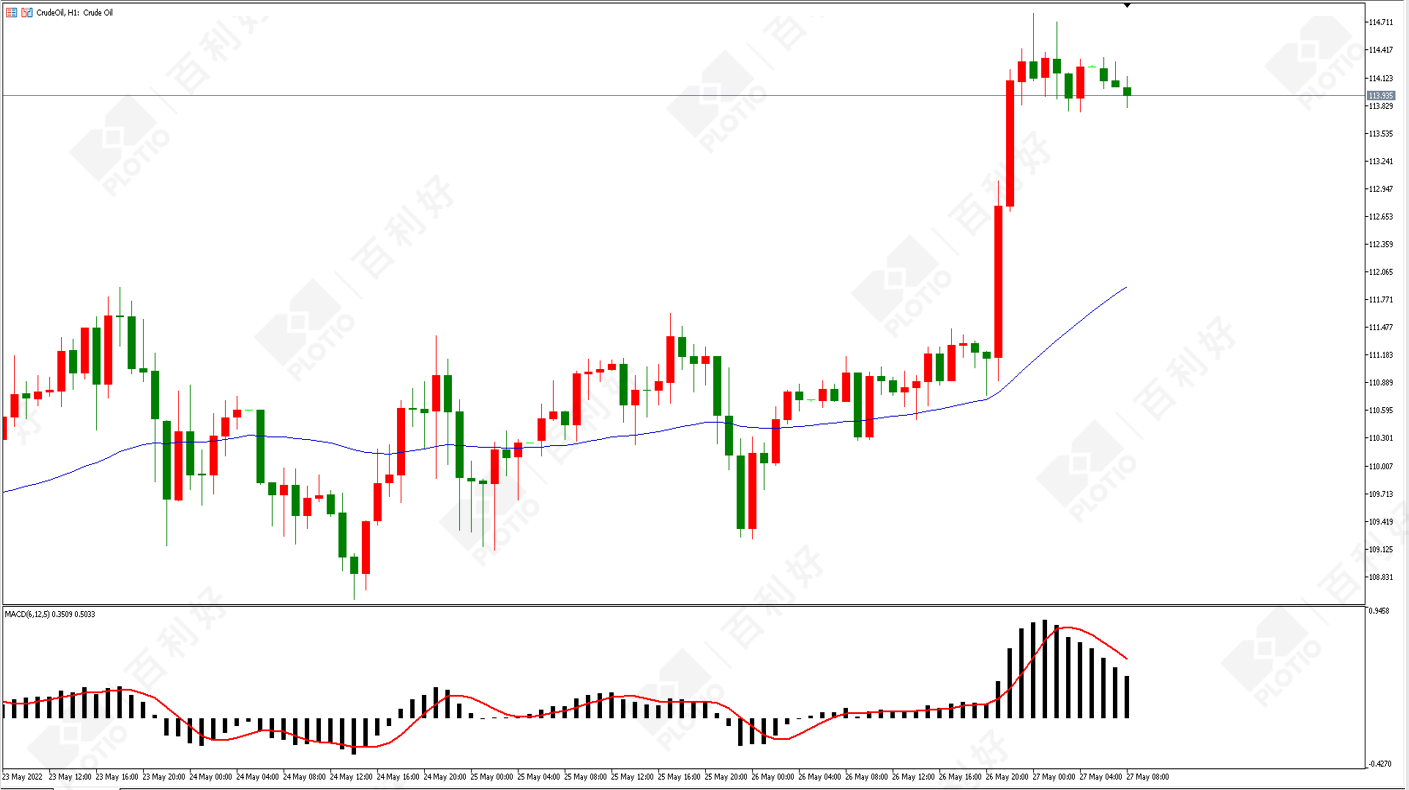The height and width of the screenshot is (790, 1409).
Task: Select the current price label 113.935
Action: tap(1381, 96)
